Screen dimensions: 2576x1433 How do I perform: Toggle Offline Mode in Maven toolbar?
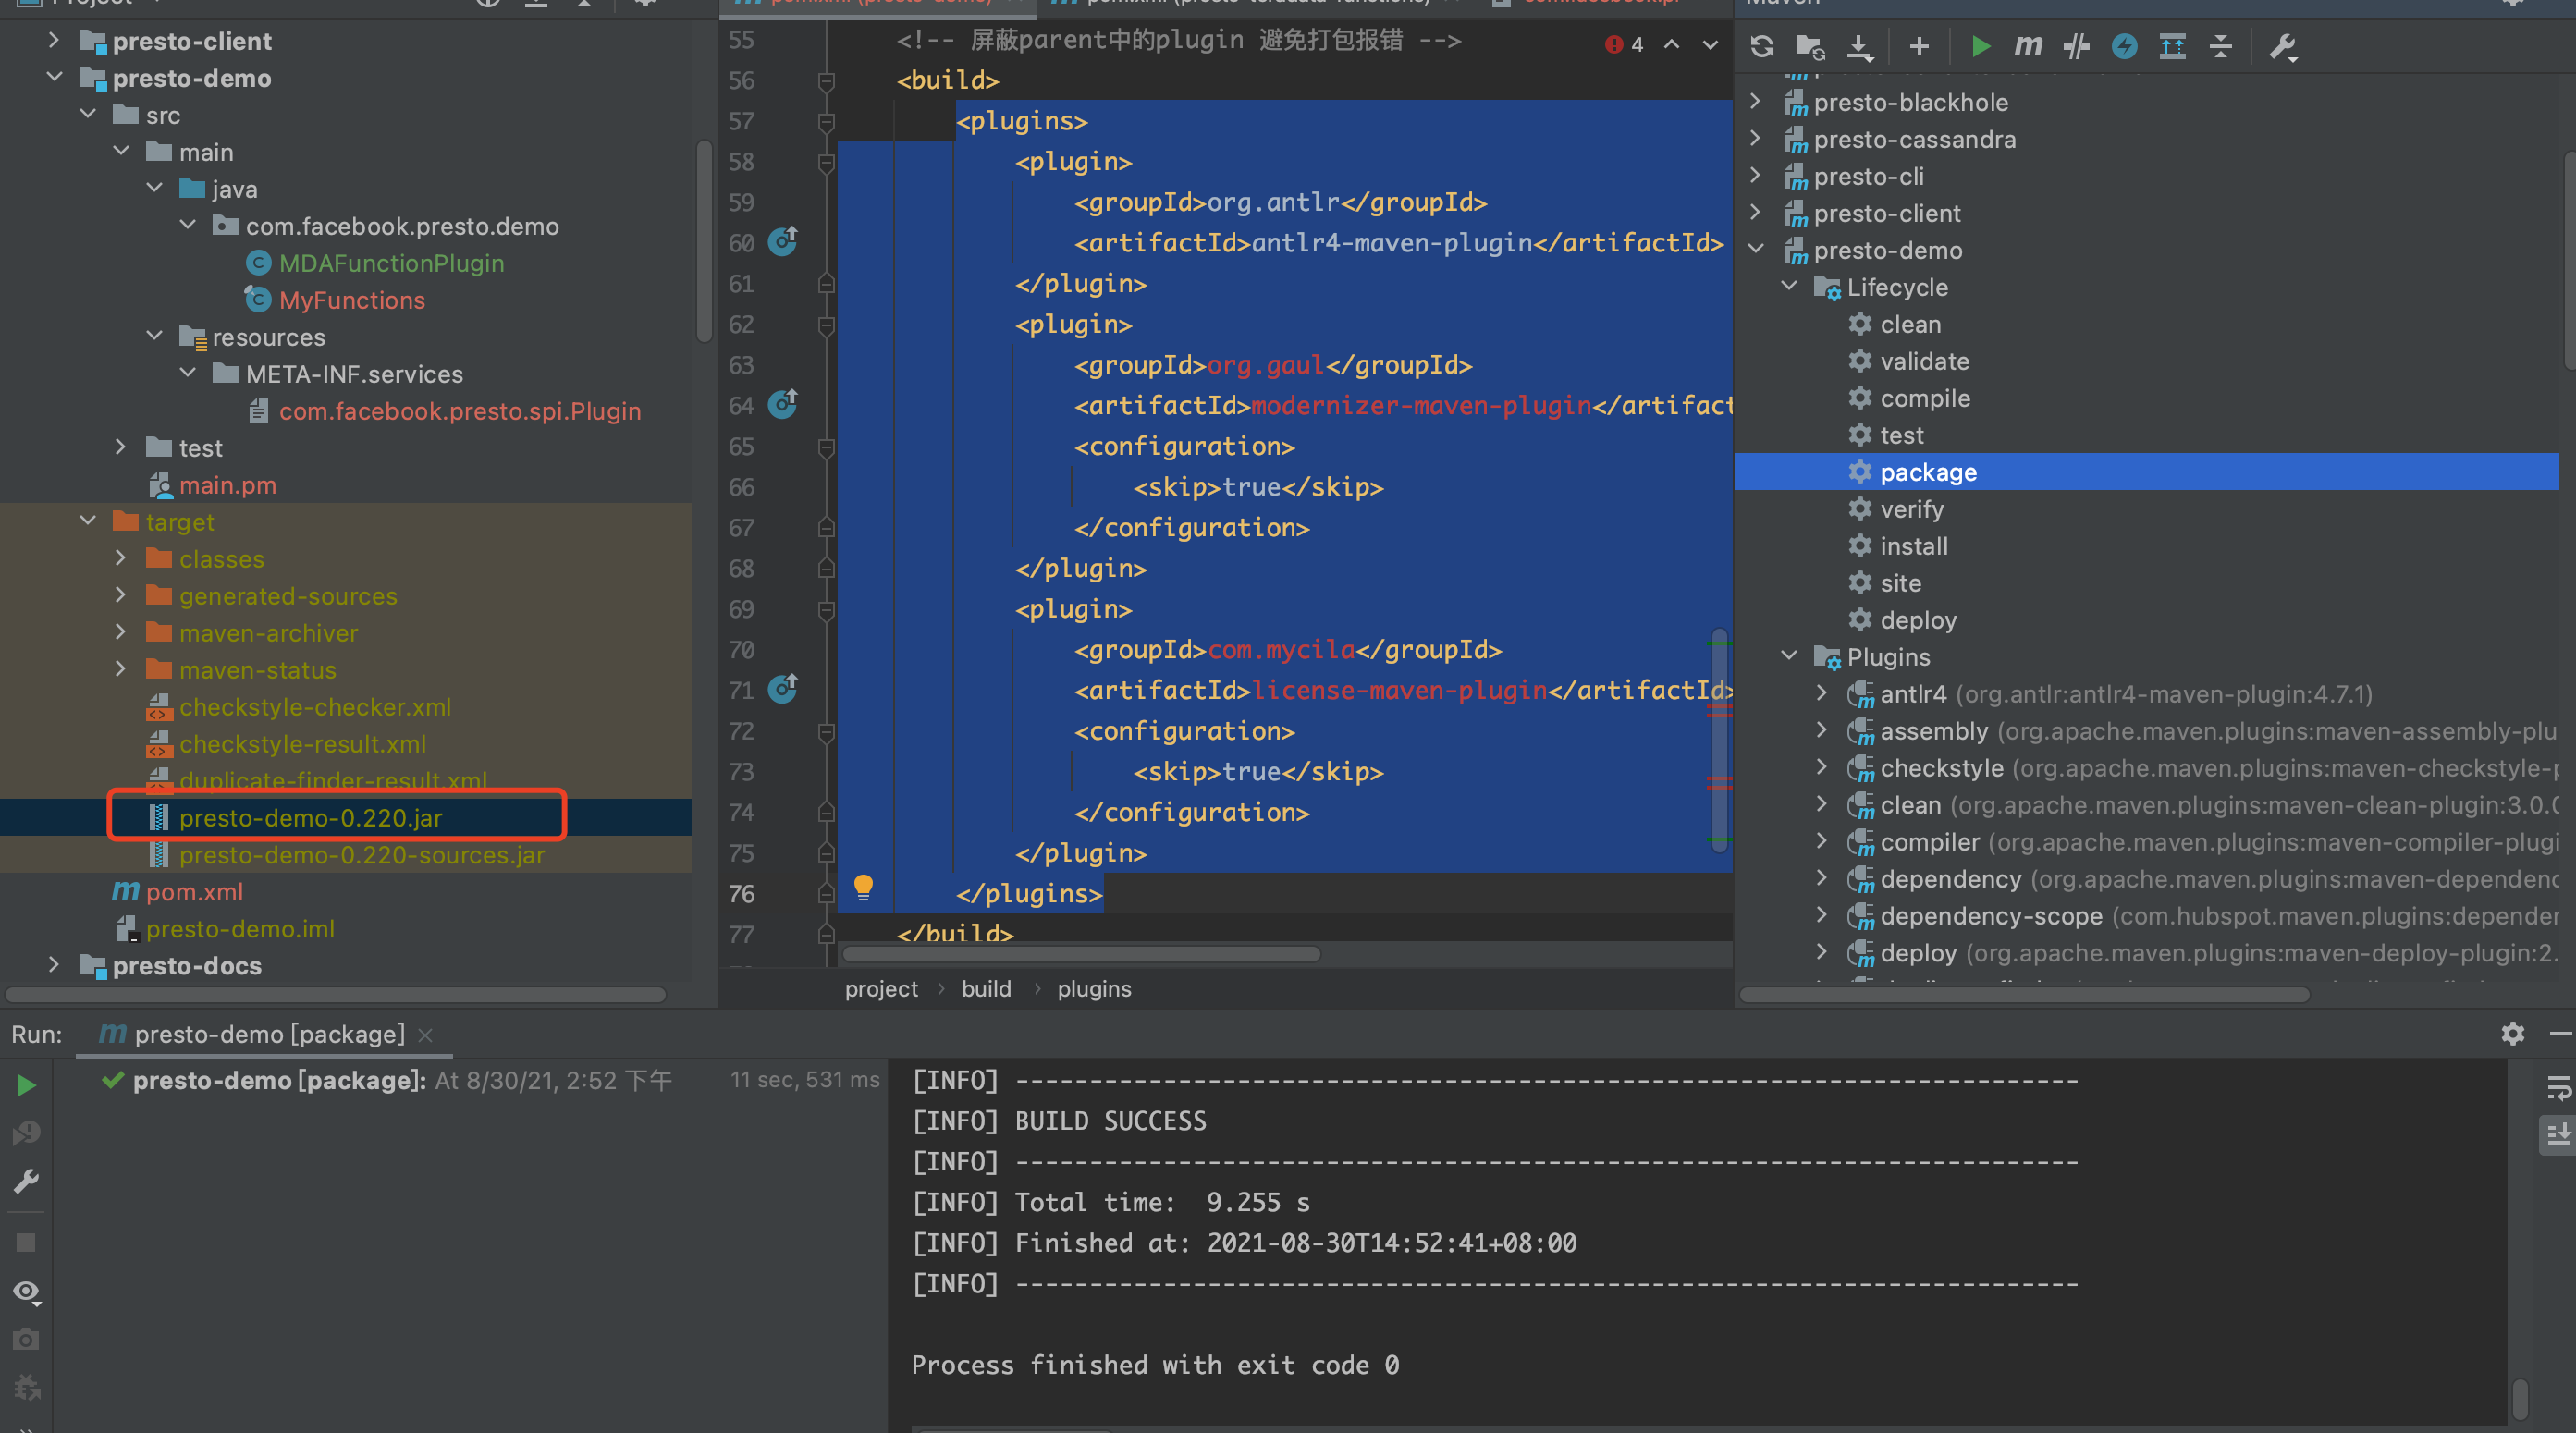coord(2076,46)
